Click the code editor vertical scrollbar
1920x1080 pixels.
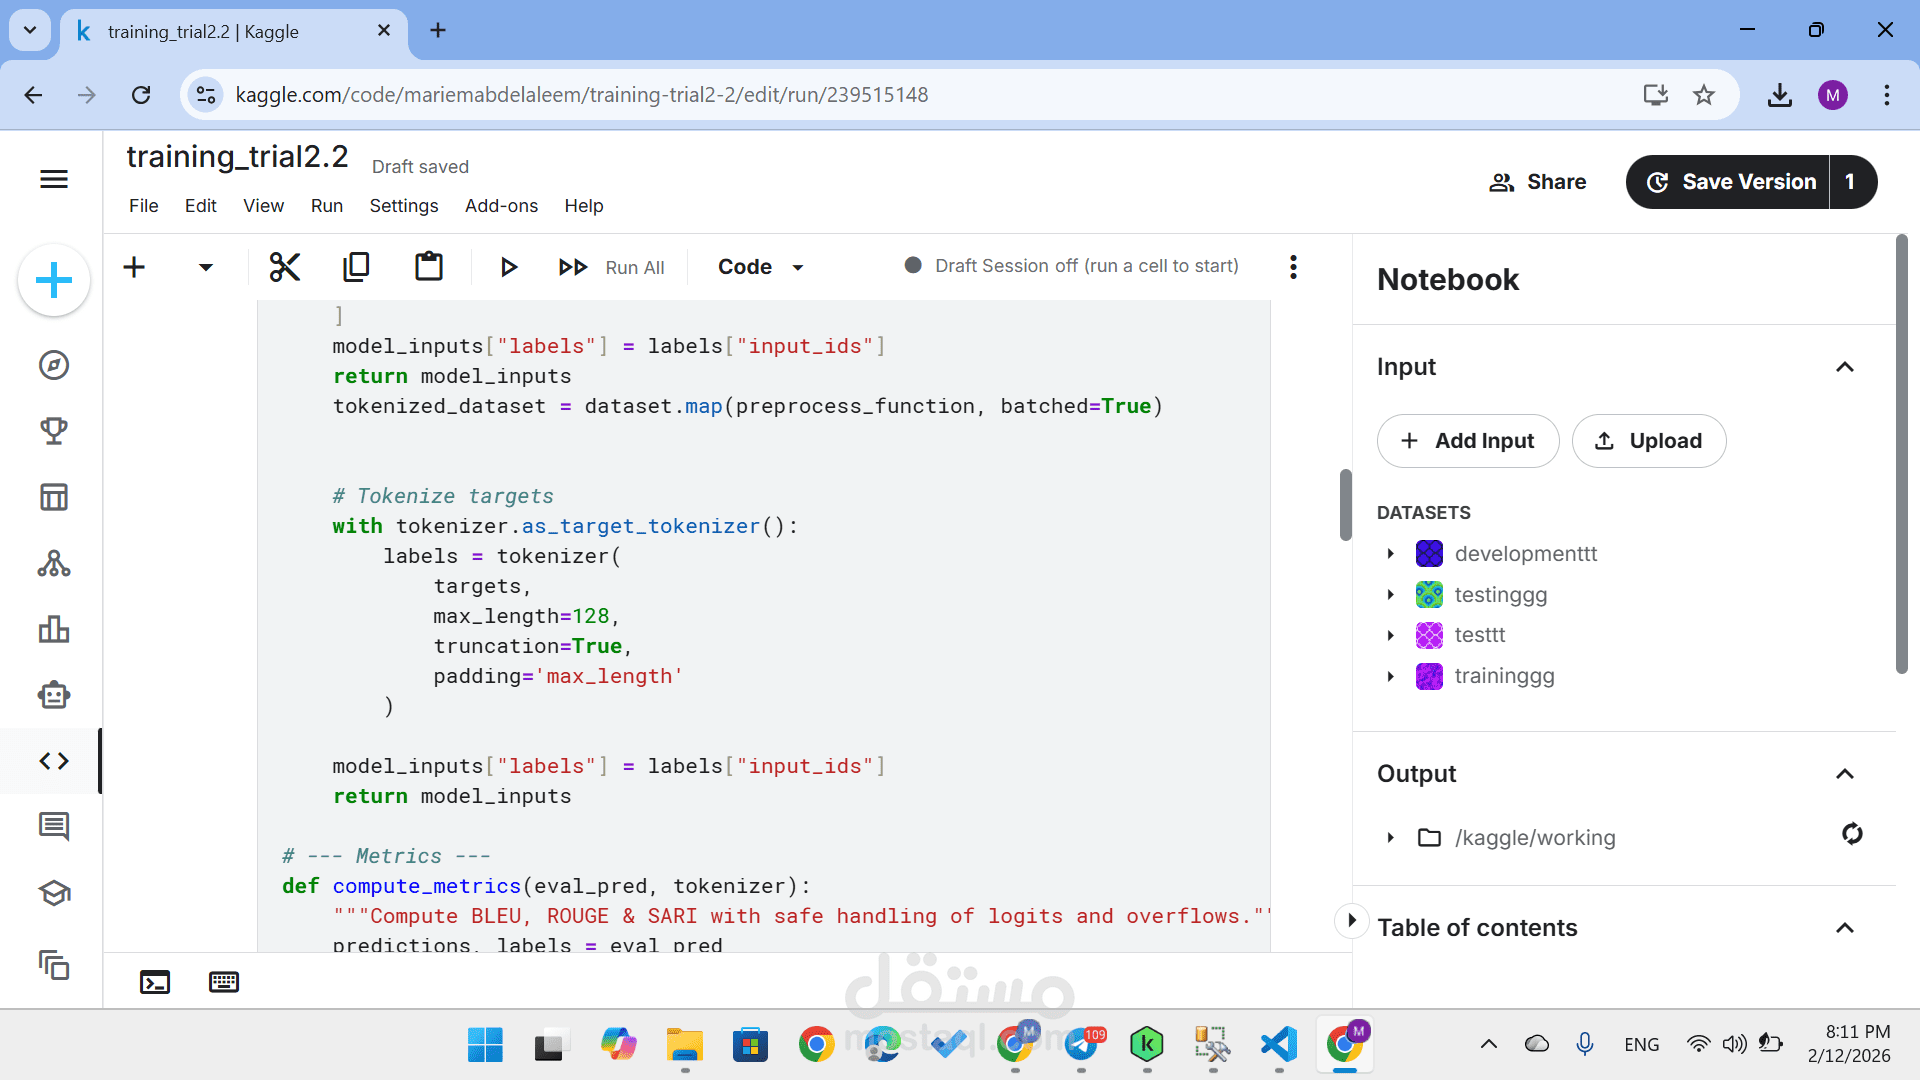[x=1346, y=505]
